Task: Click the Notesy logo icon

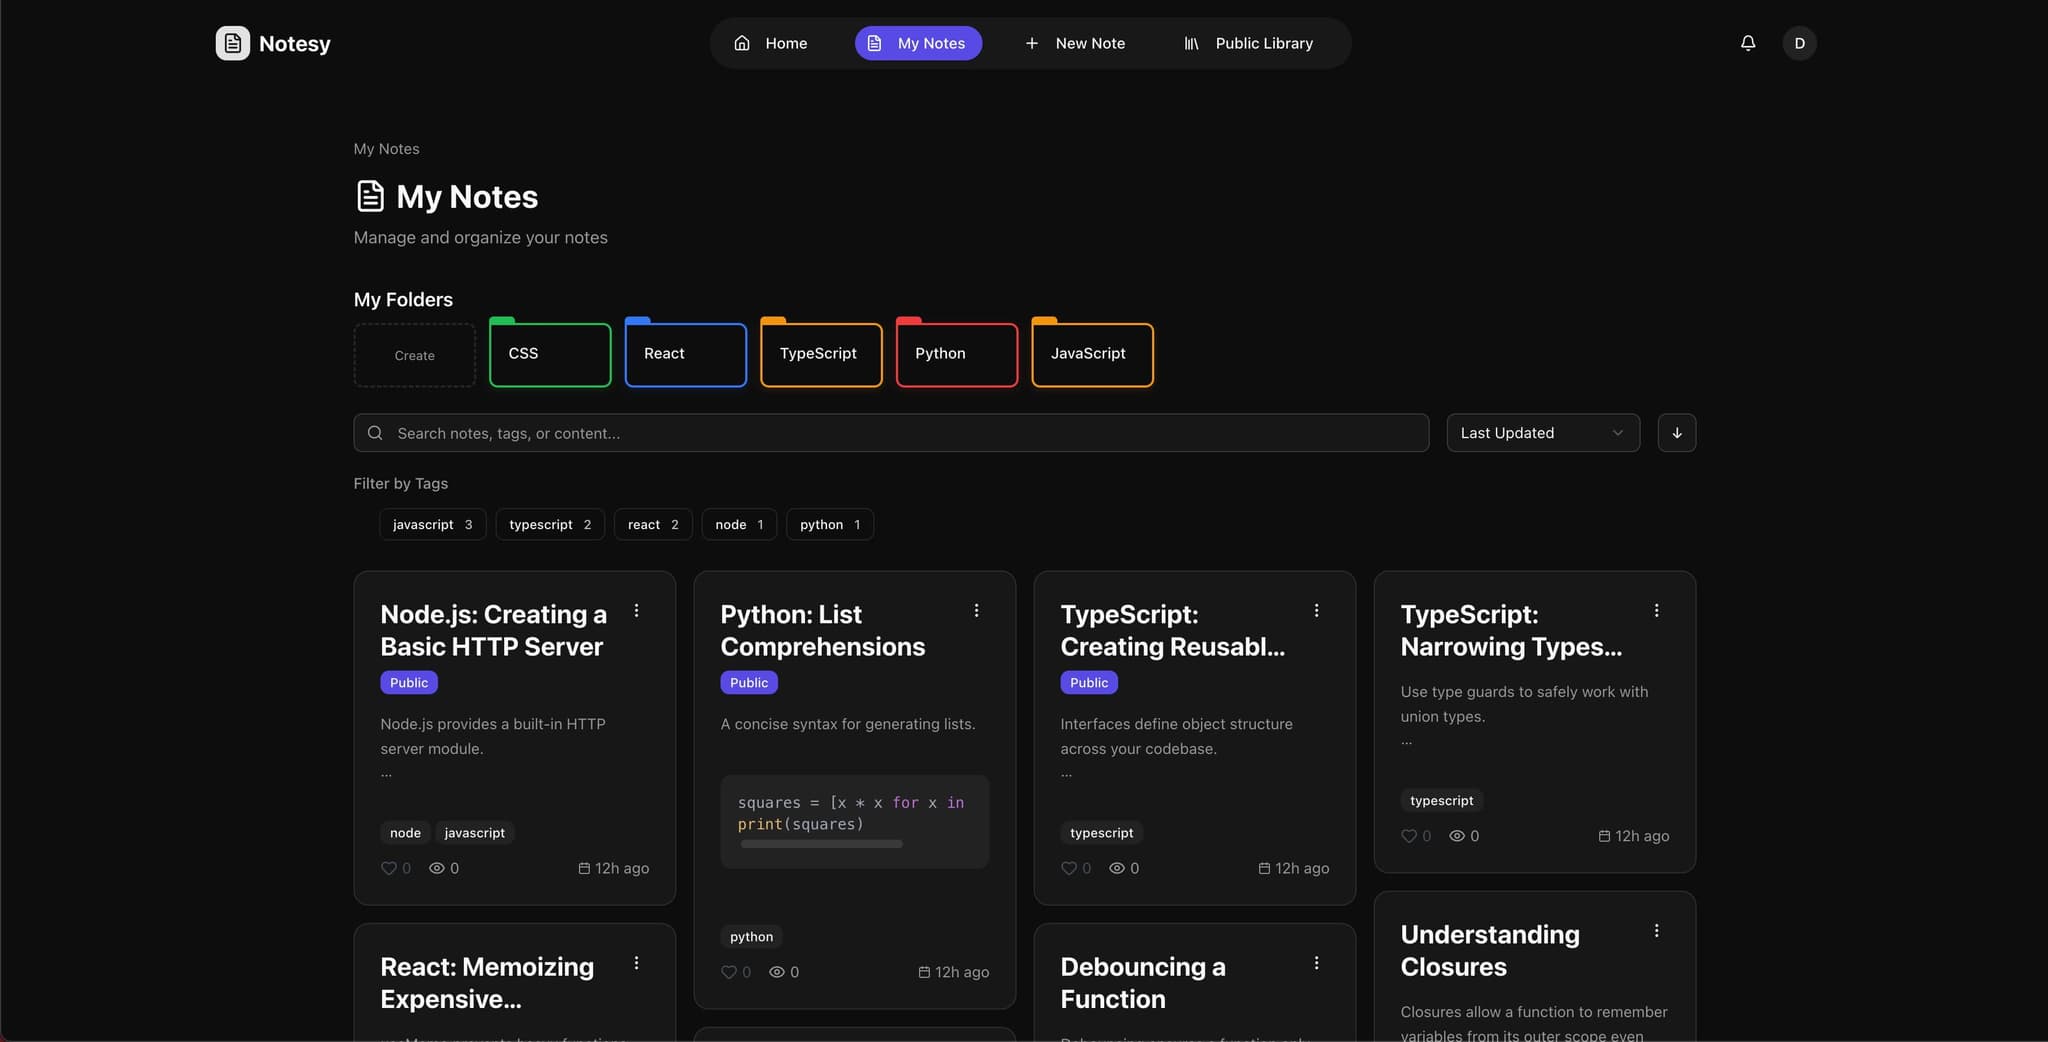Action: point(233,43)
